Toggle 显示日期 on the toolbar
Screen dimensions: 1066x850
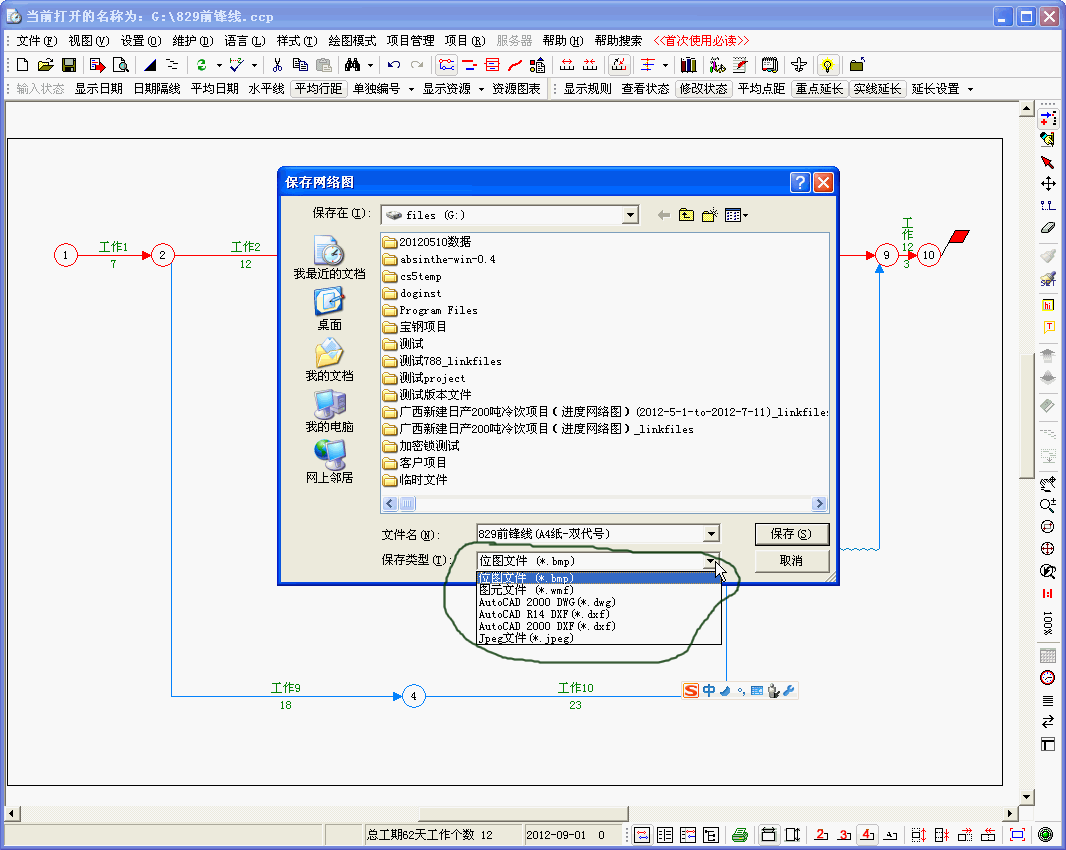point(99,89)
